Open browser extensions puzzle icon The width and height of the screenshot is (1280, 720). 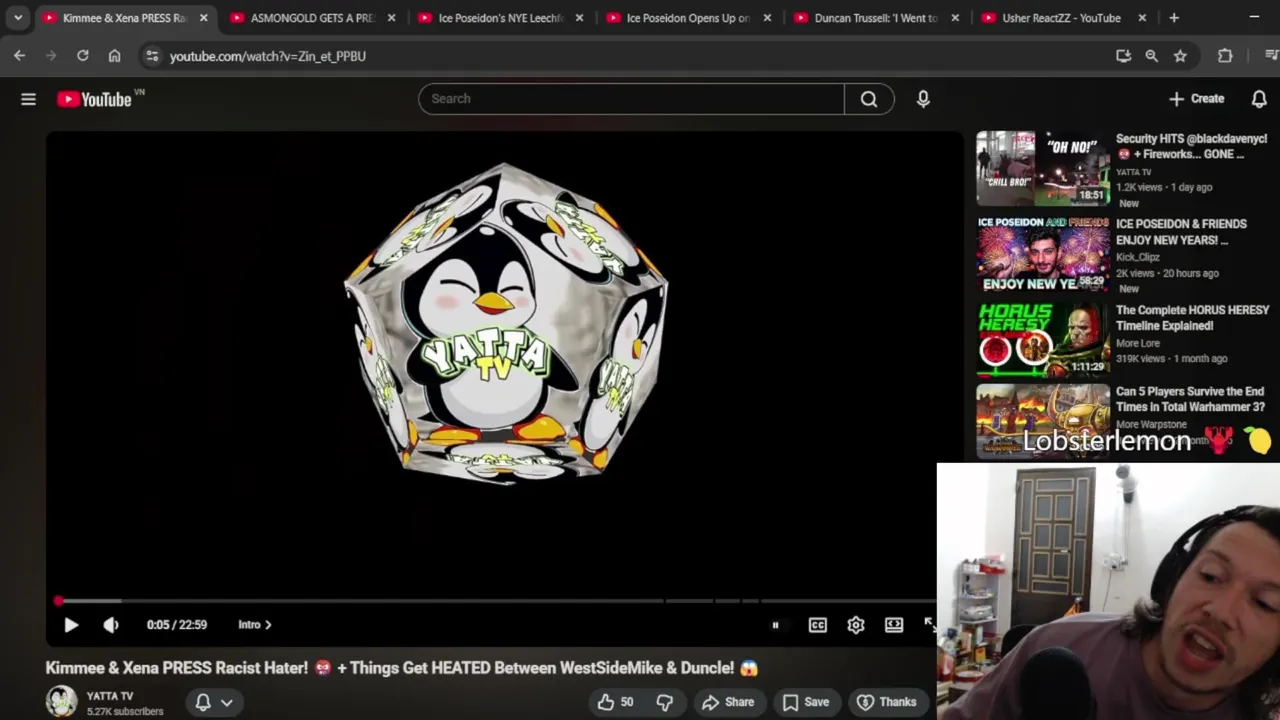point(1225,56)
